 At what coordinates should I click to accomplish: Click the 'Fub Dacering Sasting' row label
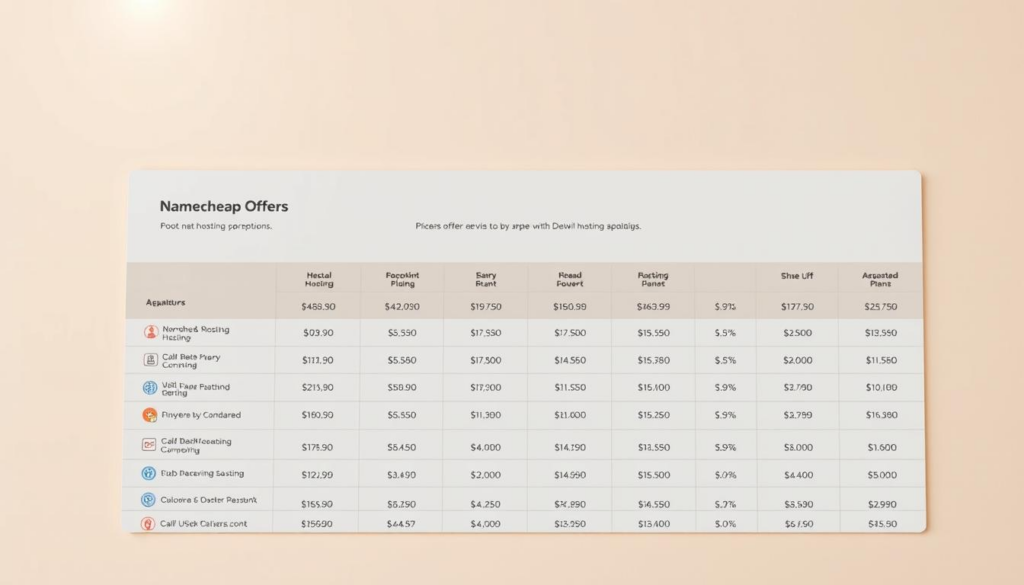(x=202, y=473)
